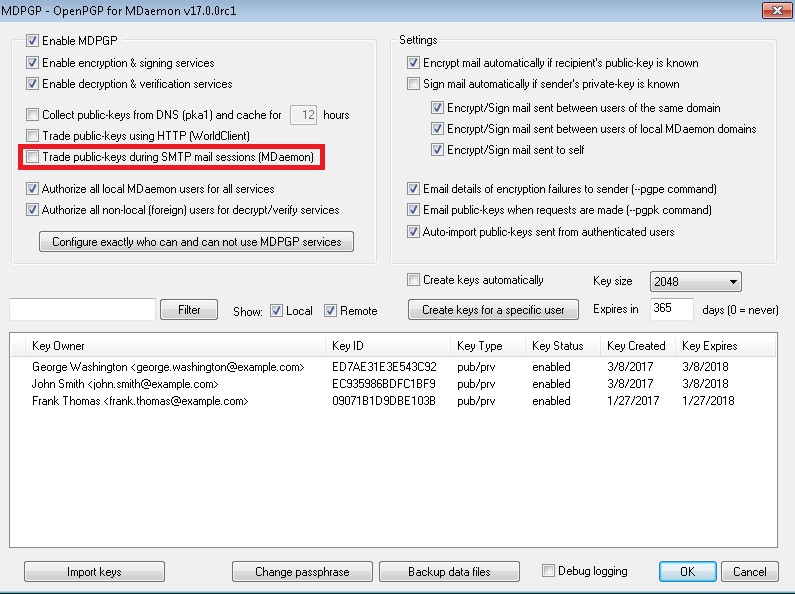Click the Expires in days field
This screenshot has width=795, height=594.
click(672, 309)
